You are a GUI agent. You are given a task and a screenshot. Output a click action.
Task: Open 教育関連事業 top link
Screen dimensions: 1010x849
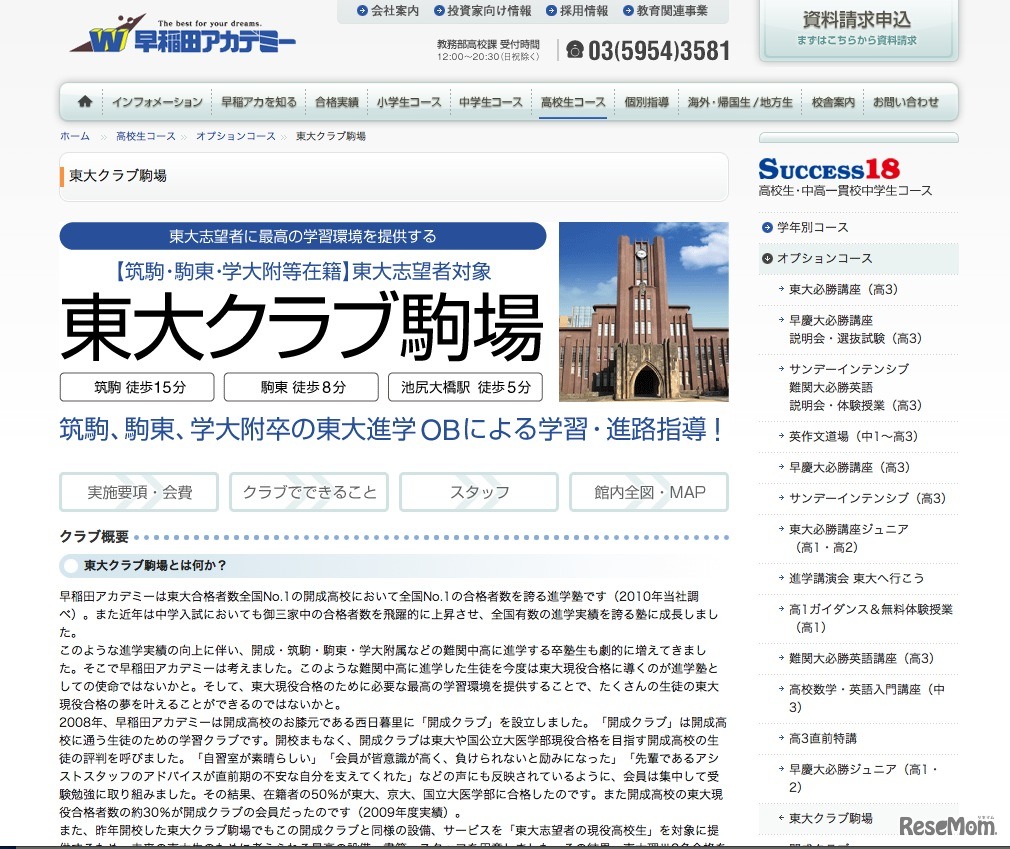click(x=672, y=10)
